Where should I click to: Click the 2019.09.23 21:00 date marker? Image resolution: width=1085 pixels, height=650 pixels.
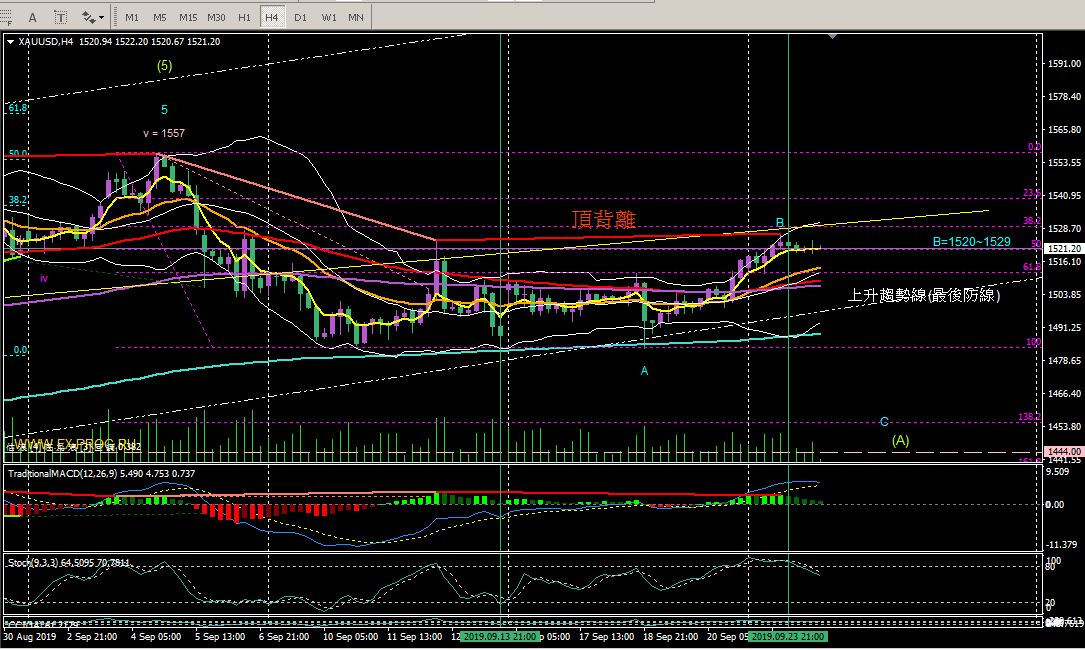click(x=789, y=635)
